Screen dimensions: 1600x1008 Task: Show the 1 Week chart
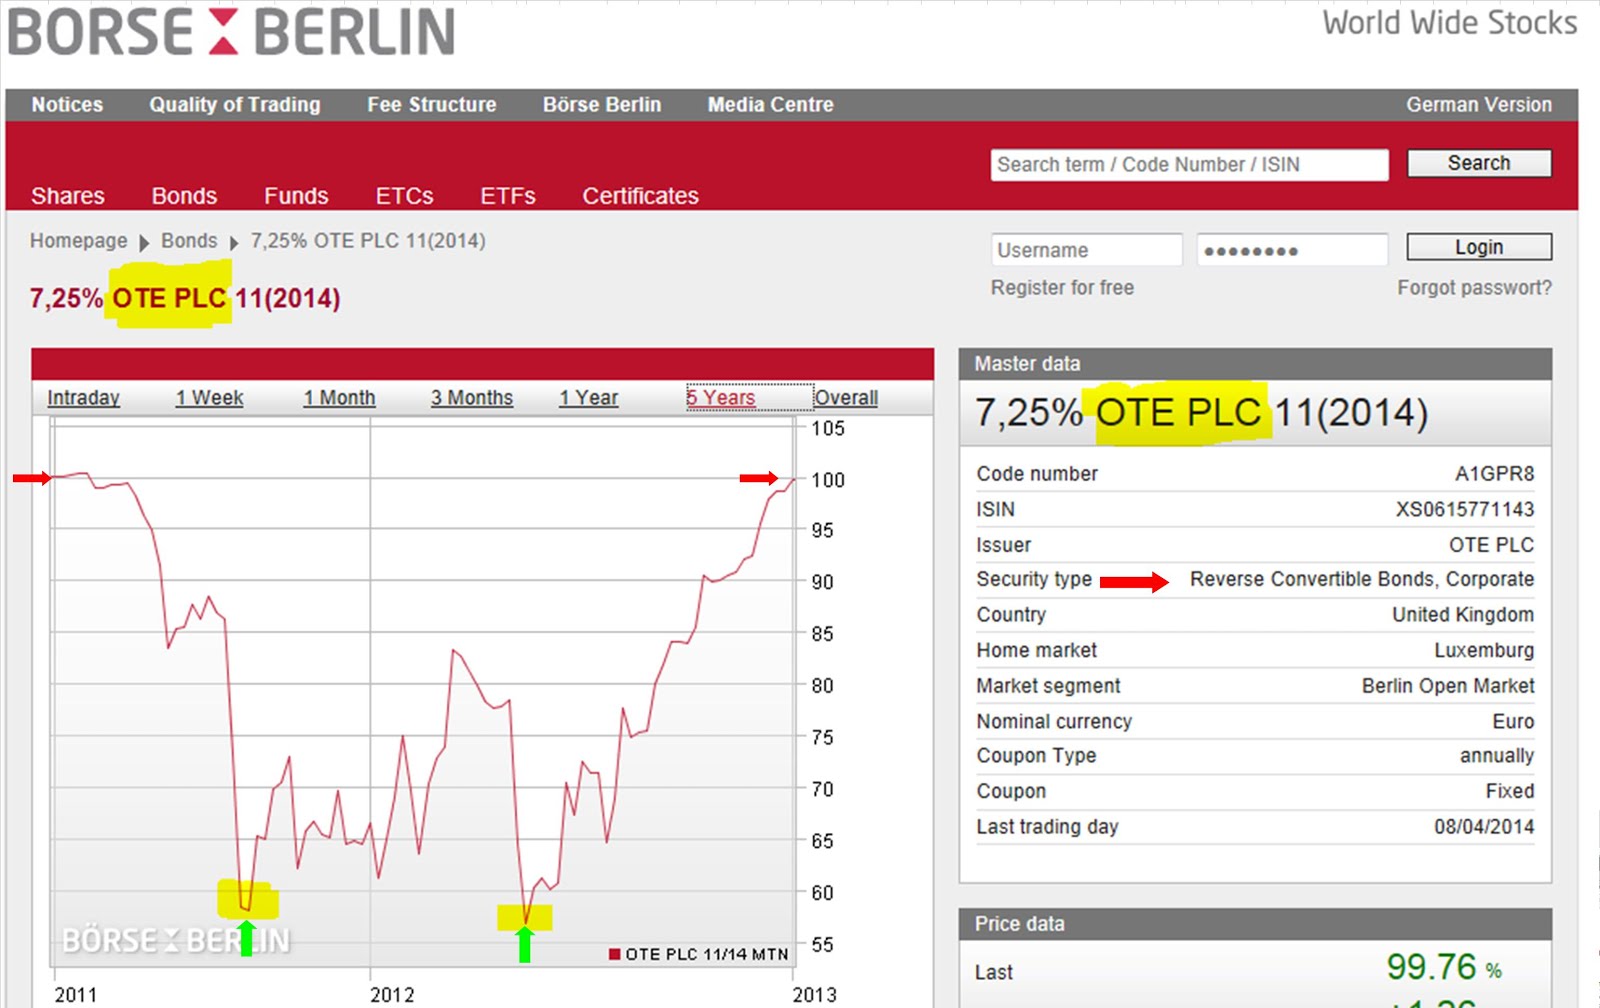(209, 397)
